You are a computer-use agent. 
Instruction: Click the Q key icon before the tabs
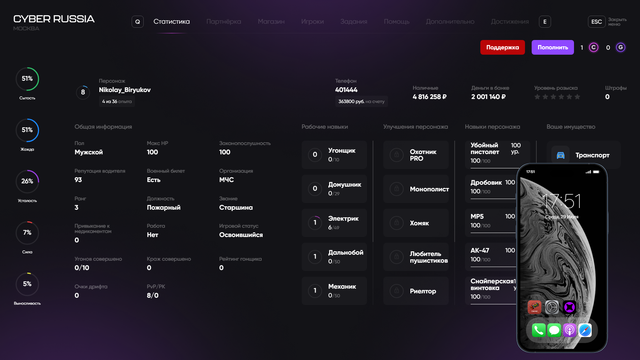coord(138,22)
